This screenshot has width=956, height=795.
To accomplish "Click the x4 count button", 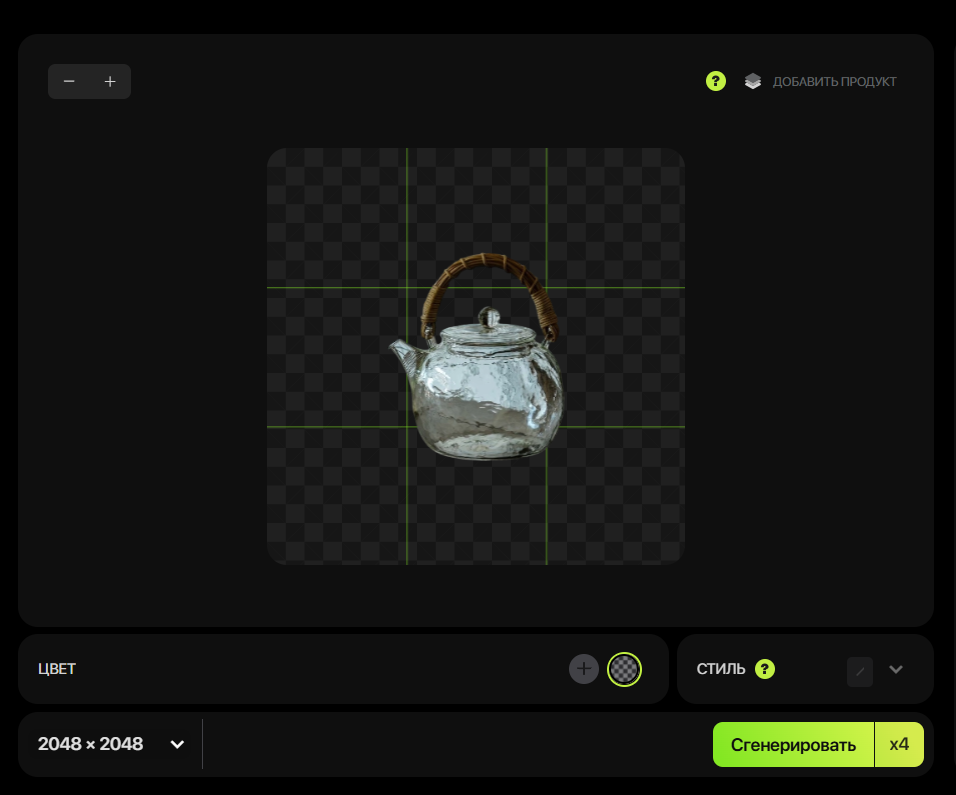I will pos(899,744).
